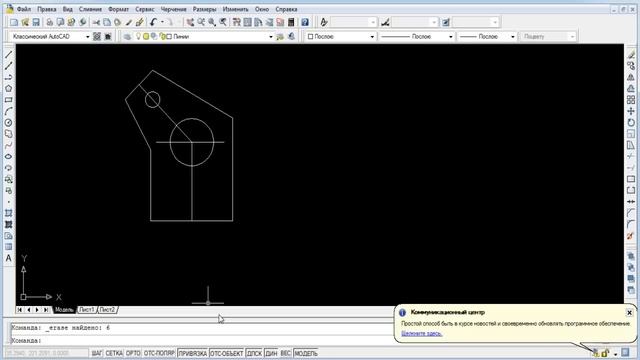Select the Arc draw tool

tap(8, 111)
